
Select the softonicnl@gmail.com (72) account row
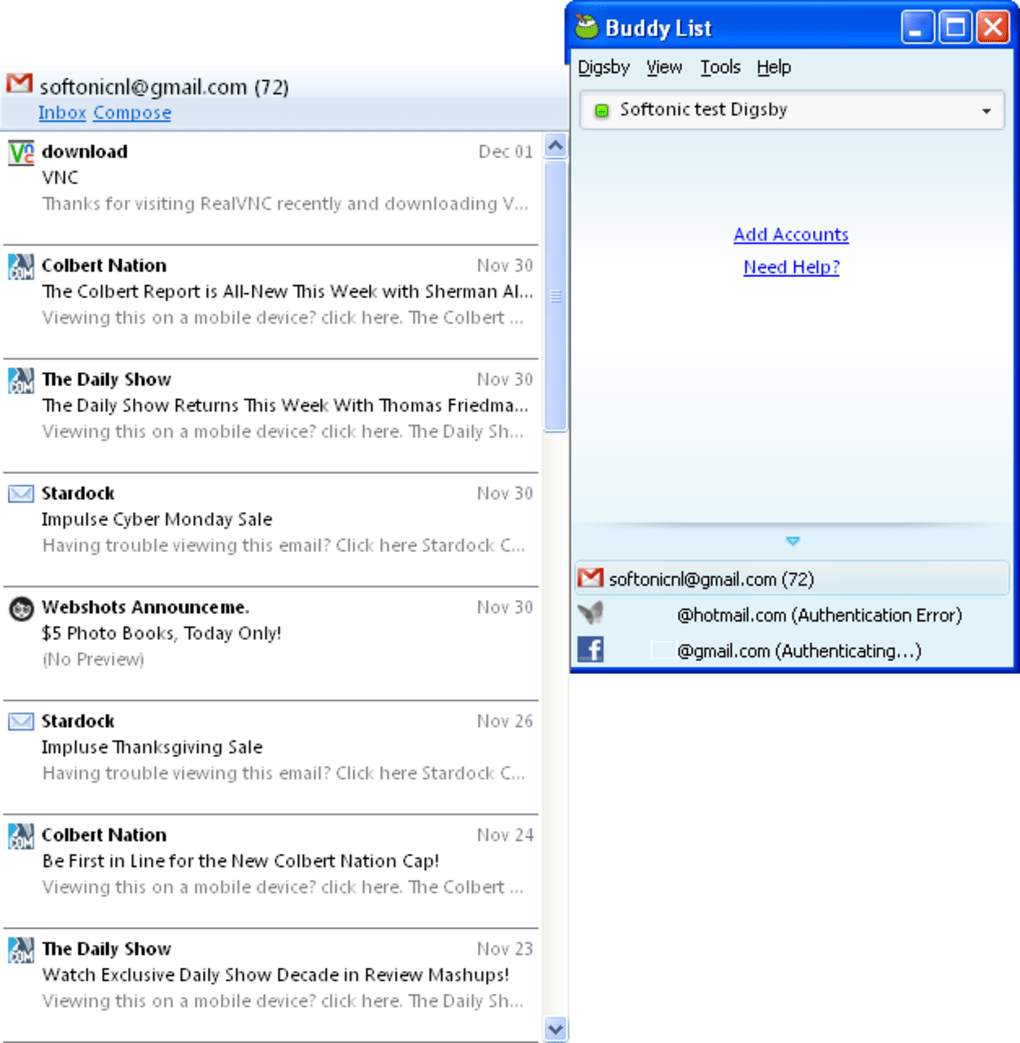pos(792,579)
